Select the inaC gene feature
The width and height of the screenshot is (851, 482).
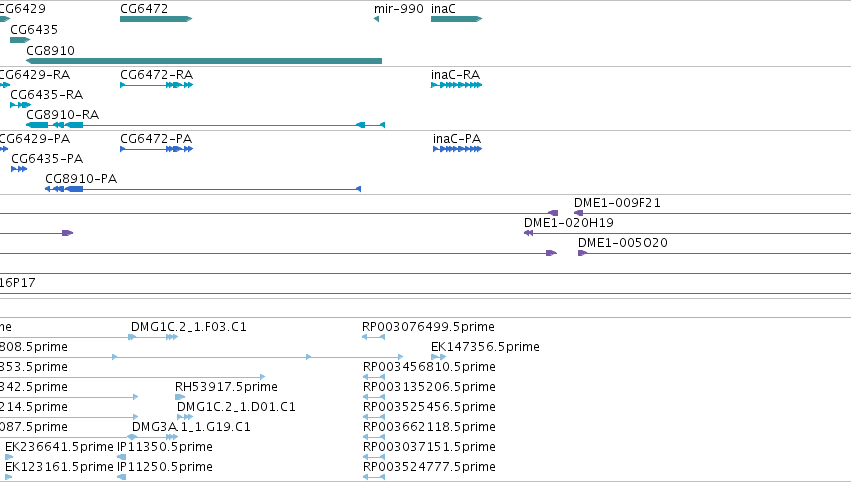(456, 19)
